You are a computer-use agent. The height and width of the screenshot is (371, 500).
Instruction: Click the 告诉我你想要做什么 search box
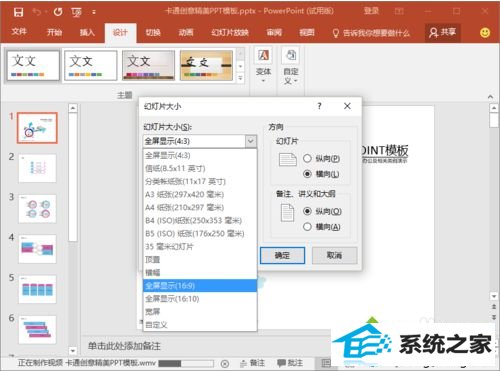371,33
